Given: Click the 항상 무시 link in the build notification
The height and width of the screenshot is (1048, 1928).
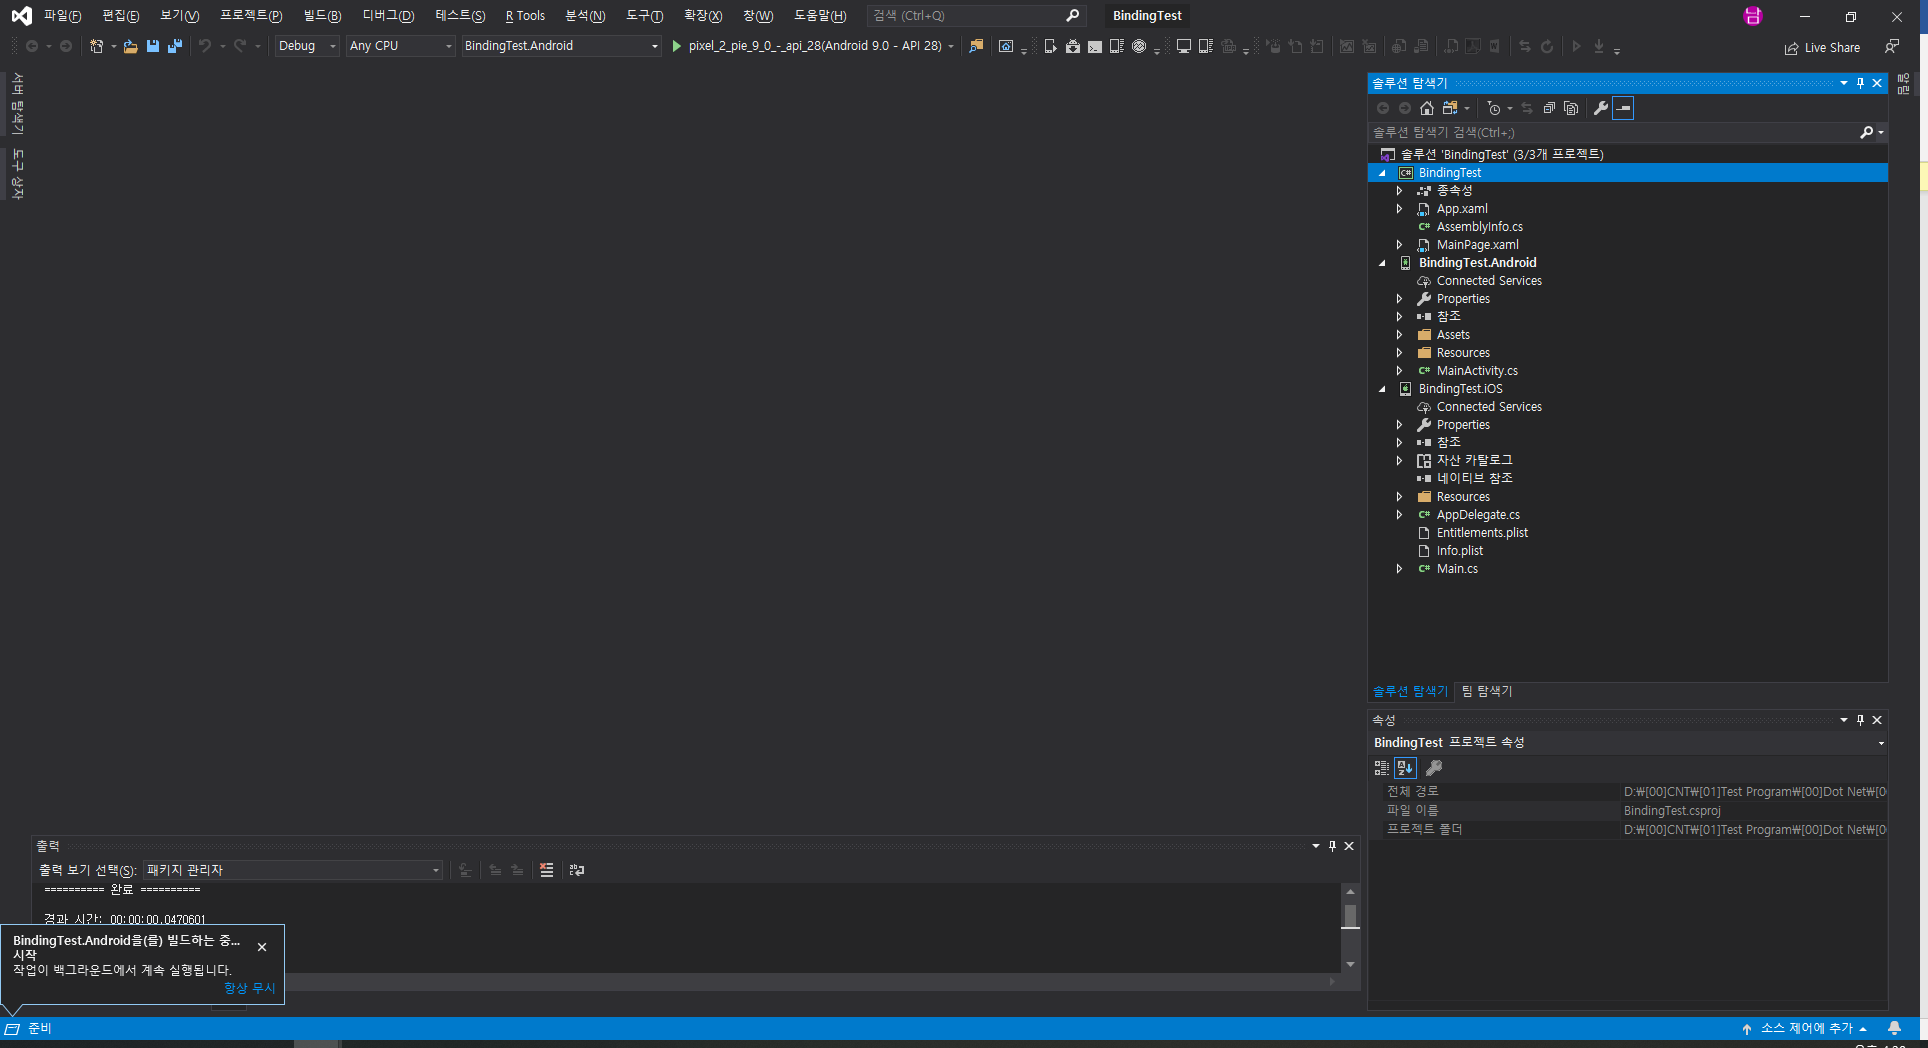Looking at the screenshot, I should coord(249,988).
